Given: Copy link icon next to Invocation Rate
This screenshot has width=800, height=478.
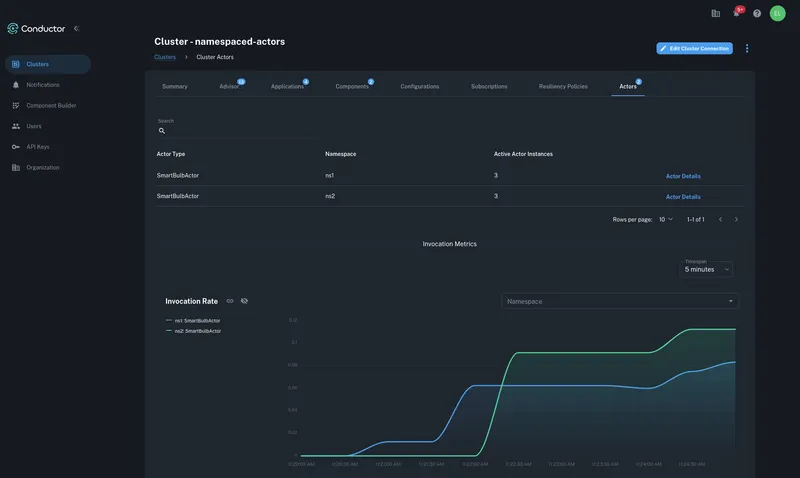Looking at the screenshot, I should 230,301.
